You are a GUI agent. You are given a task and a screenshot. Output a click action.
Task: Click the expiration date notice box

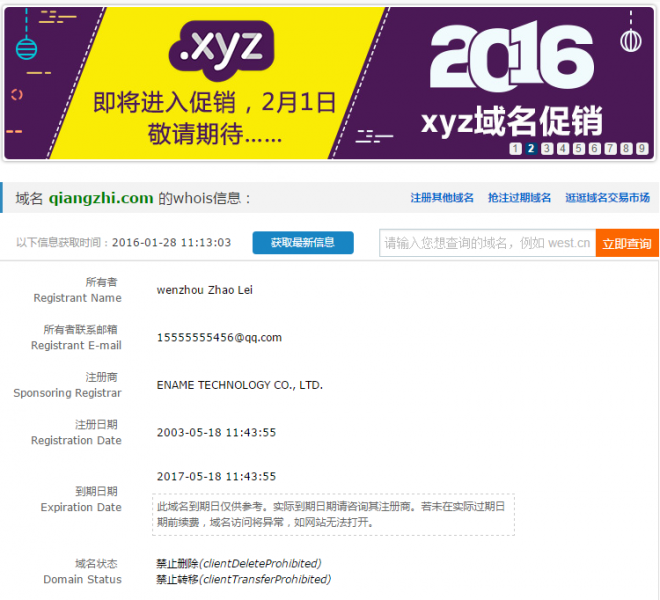[x=333, y=515]
